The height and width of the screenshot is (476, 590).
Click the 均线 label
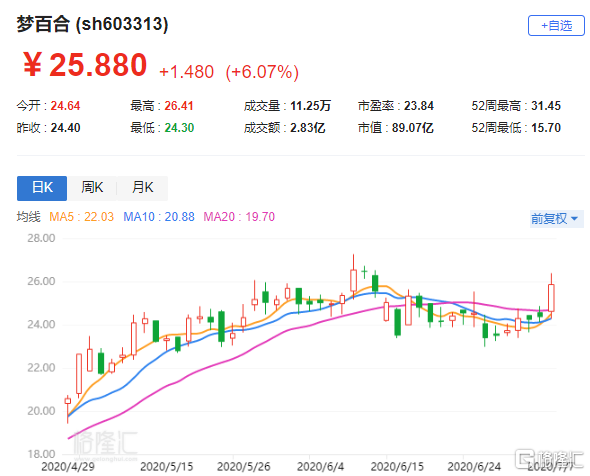click(29, 217)
